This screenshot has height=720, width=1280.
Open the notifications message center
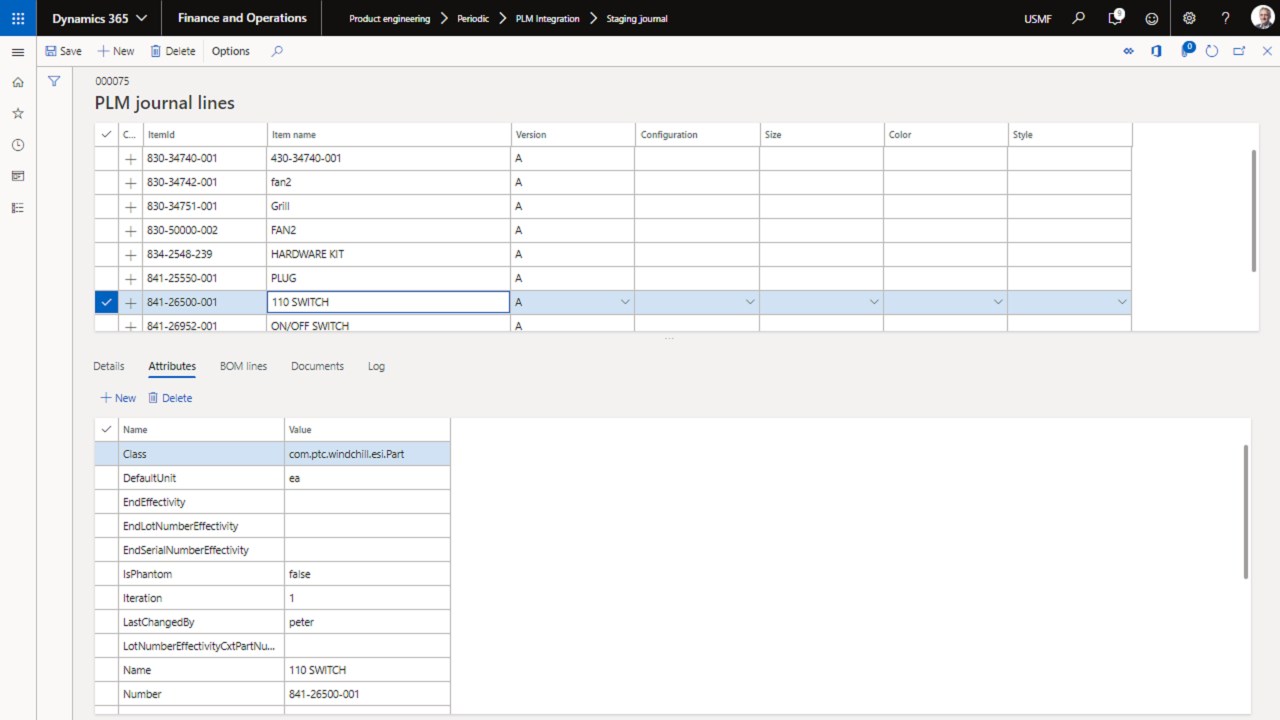pos(1116,18)
